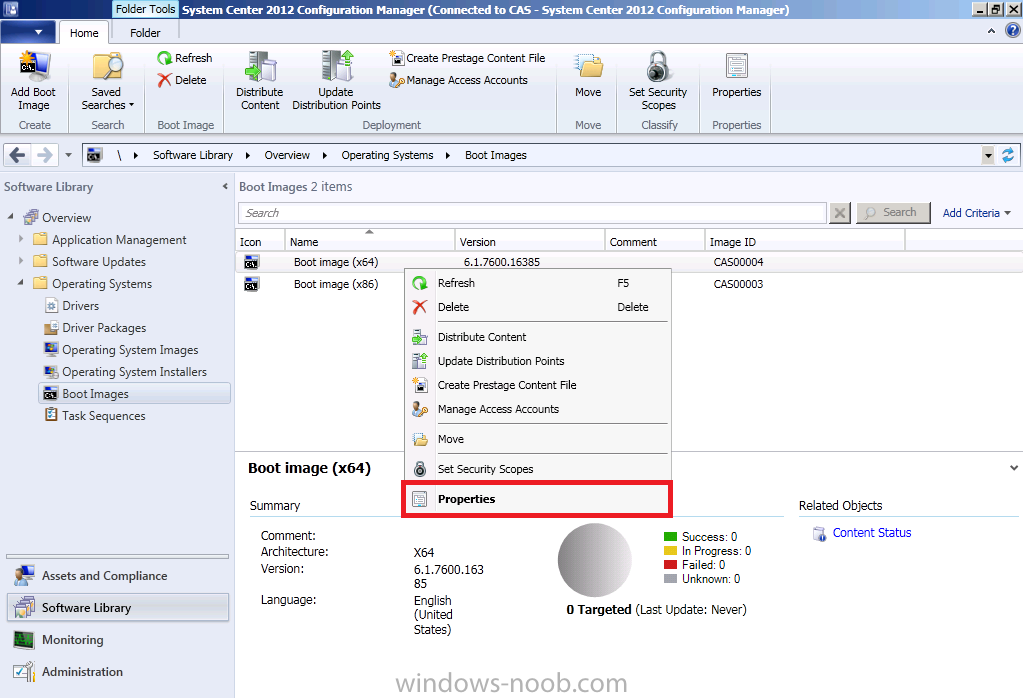Sort list by Image ID column header
This screenshot has width=1023, height=698.
(x=805, y=241)
